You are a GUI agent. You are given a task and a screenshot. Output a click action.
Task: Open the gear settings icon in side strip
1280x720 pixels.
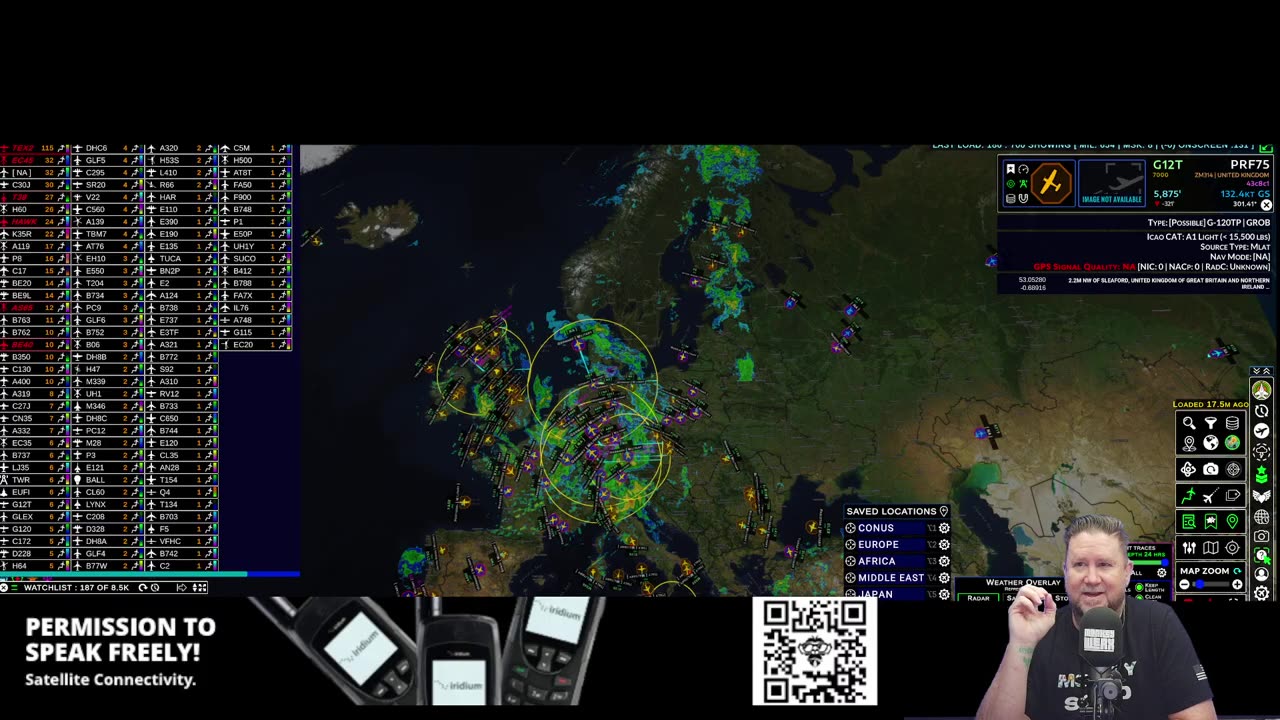pos(1261,592)
